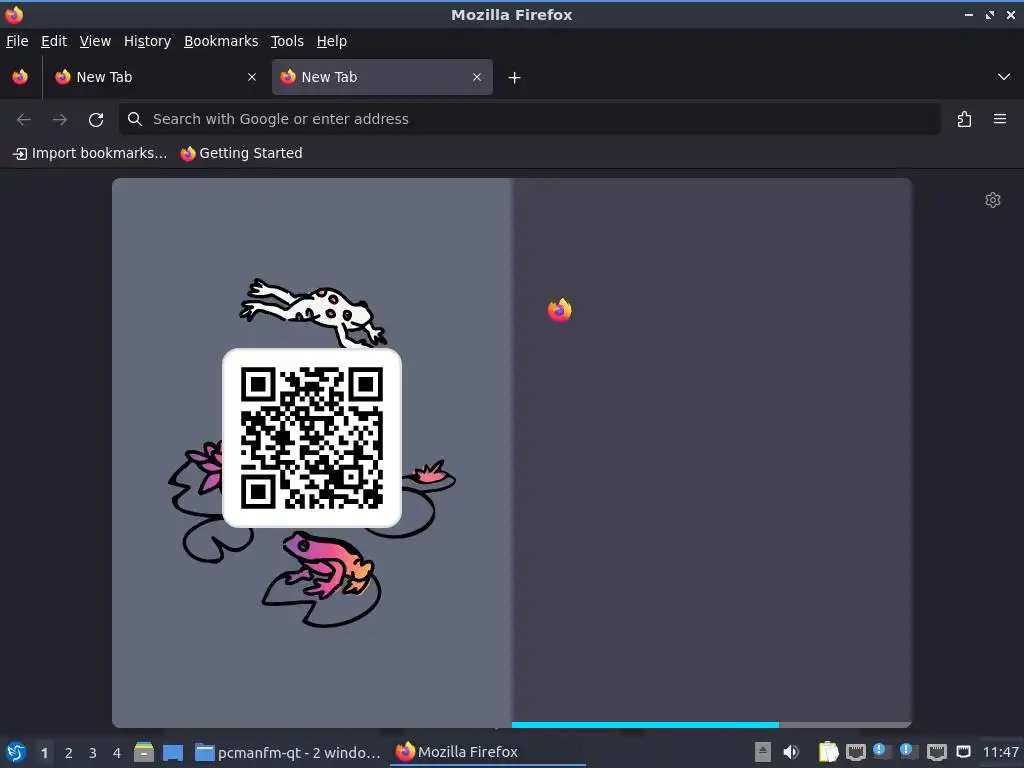
Task: Open the History menu
Action: pos(148,41)
